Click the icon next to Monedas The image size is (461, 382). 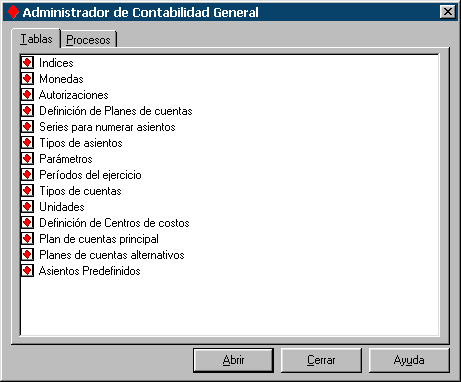coord(27,79)
